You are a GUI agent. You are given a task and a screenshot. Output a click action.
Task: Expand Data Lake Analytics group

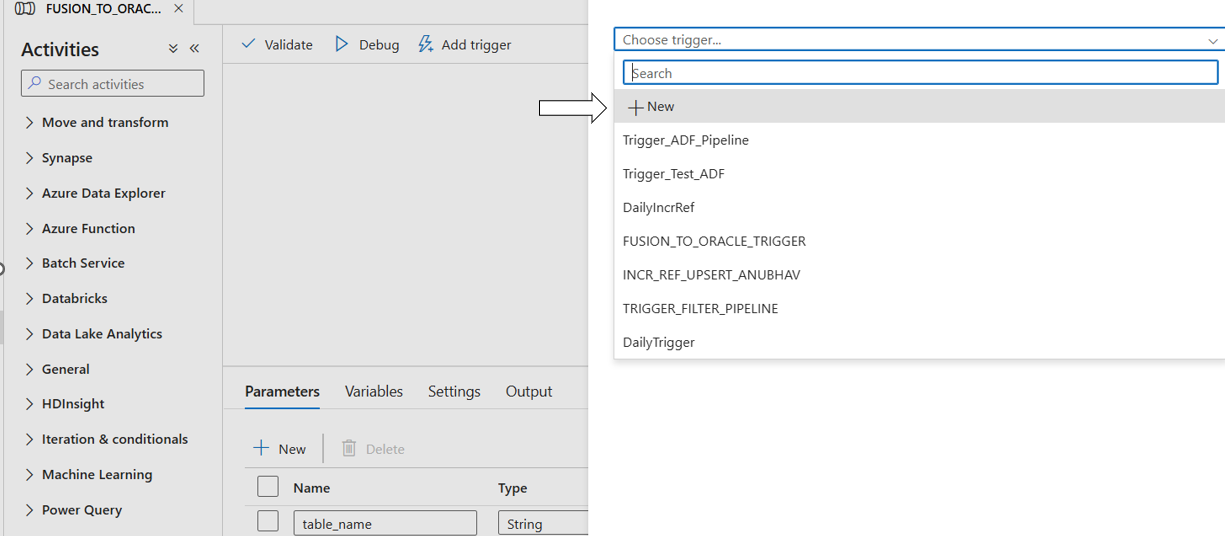click(102, 334)
